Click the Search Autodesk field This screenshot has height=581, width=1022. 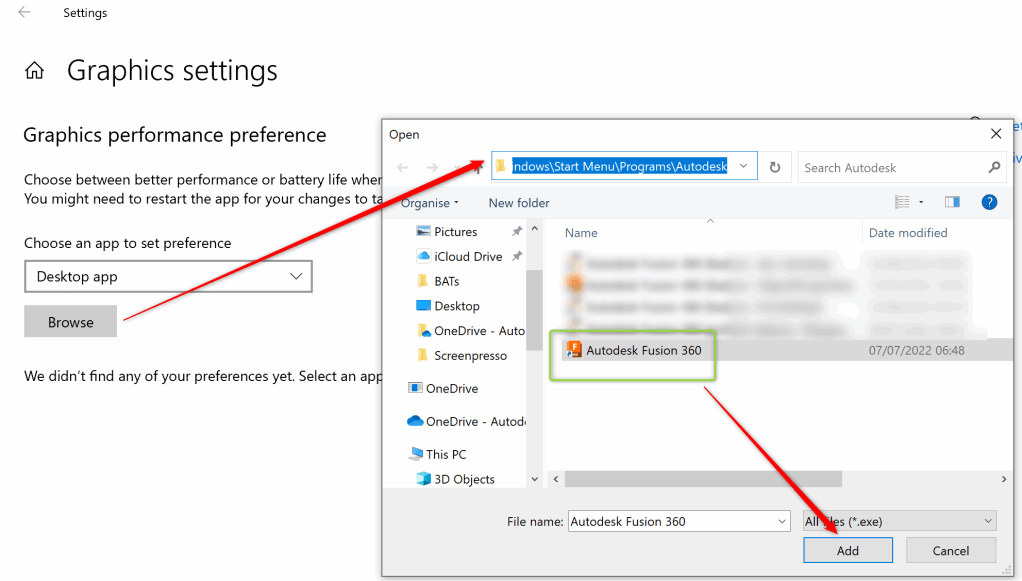pyautogui.click(x=890, y=168)
